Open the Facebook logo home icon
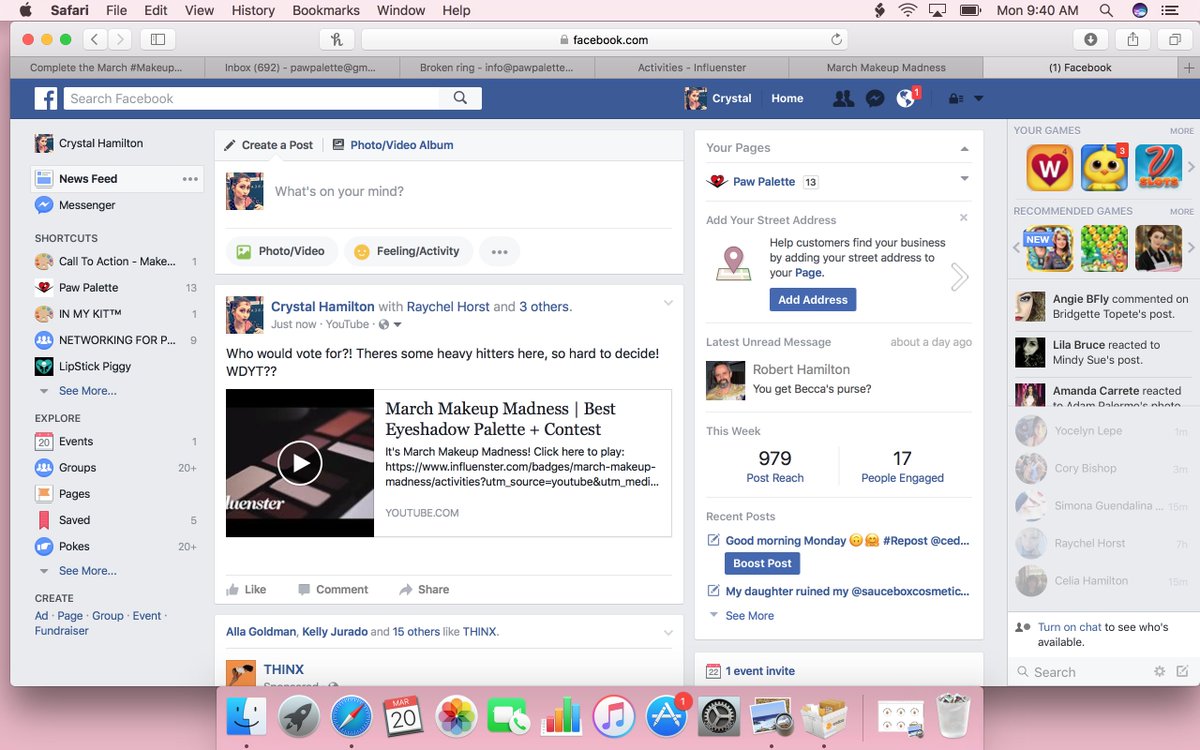This screenshot has width=1200, height=750. [46, 98]
